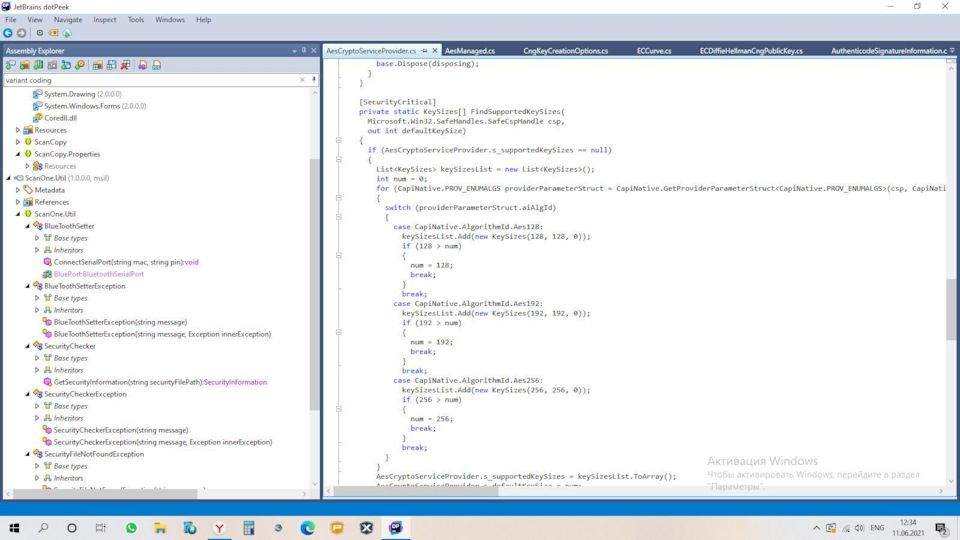Click the teal document icon ending Assembly Explorer toolbar
Viewport: 960px width, 540px height.
(x=157, y=65)
